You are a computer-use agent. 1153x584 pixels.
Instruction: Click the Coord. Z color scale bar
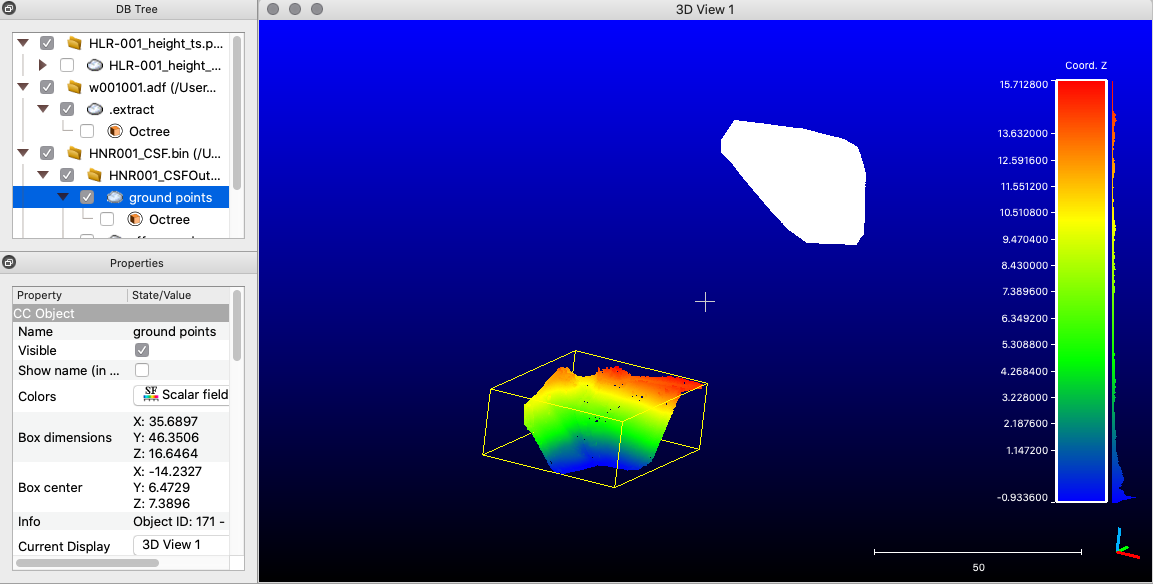tap(1080, 290)
